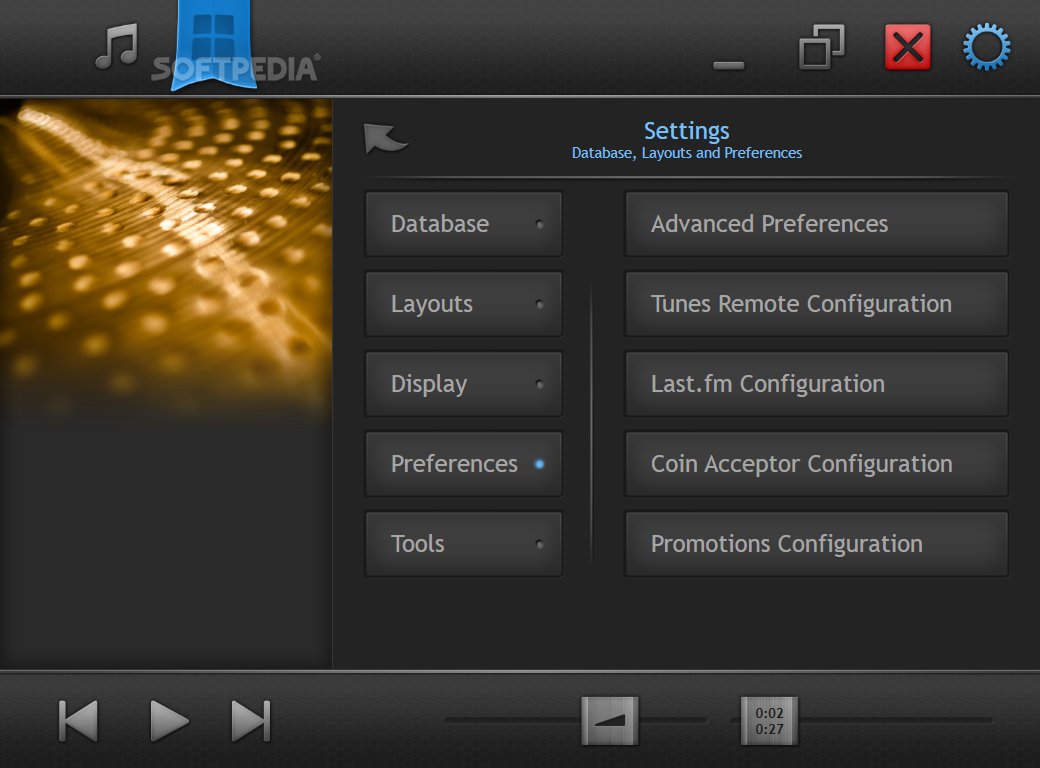Click the 'Settings' heading text
This screenshot has width=1040, height=768.
(686, 131)
